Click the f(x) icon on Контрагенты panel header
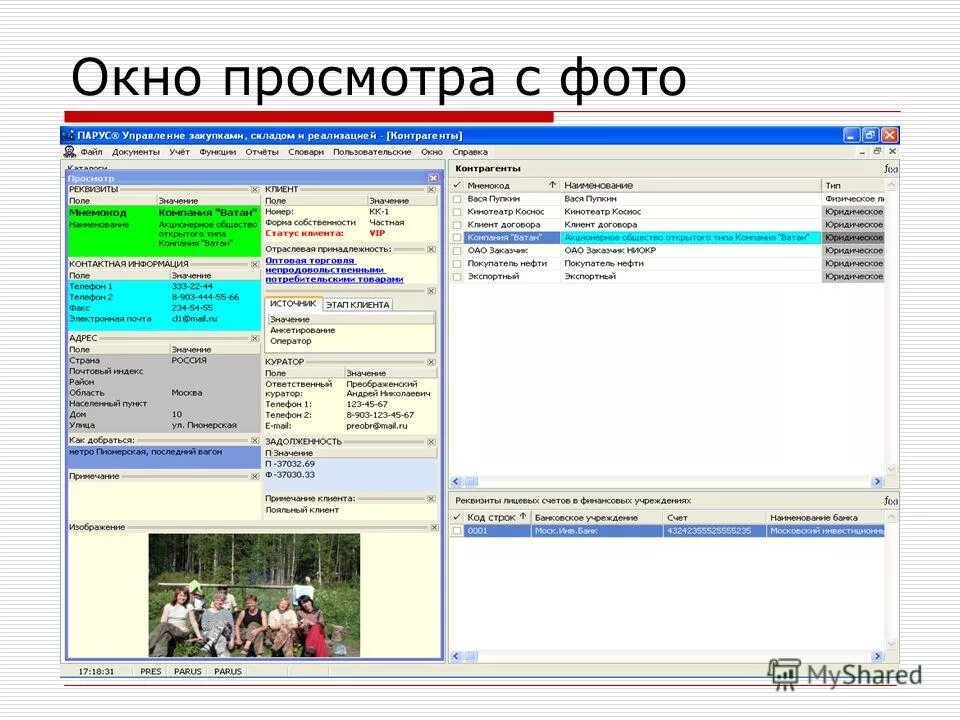The width and height of the screenshot is (960, 720). [890, 167]
